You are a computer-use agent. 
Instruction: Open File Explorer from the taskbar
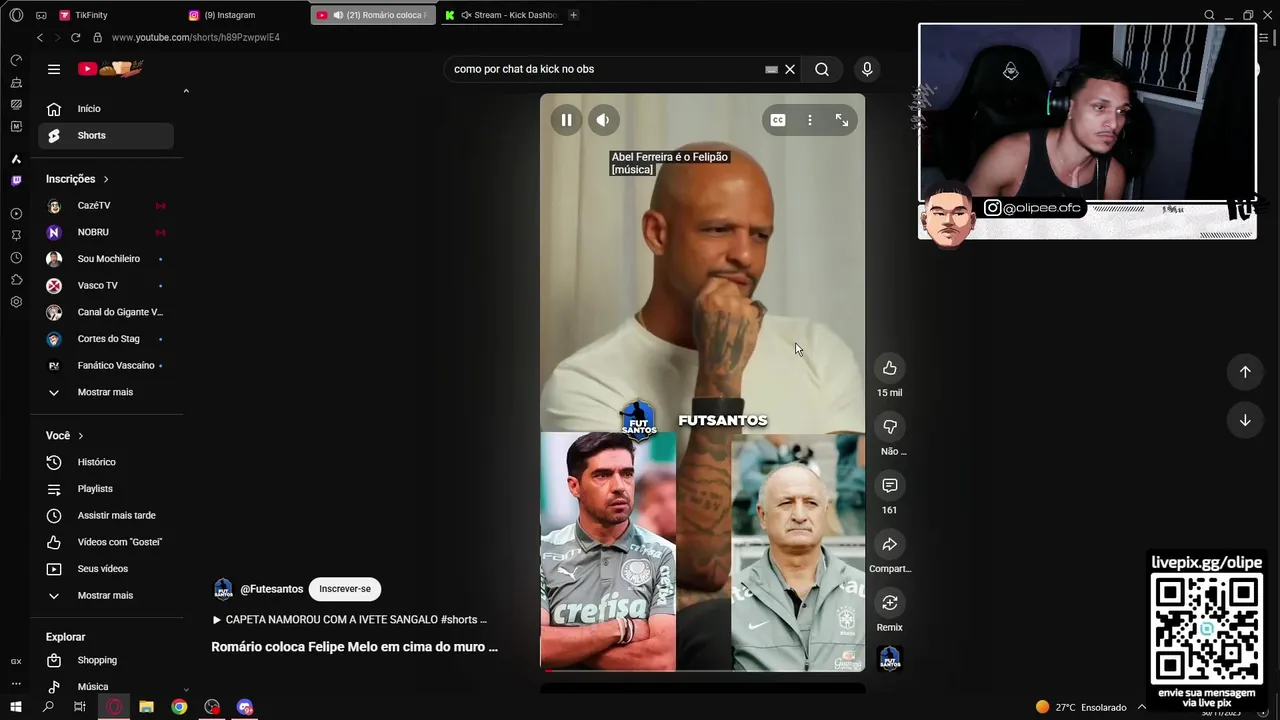coord(146,707)
